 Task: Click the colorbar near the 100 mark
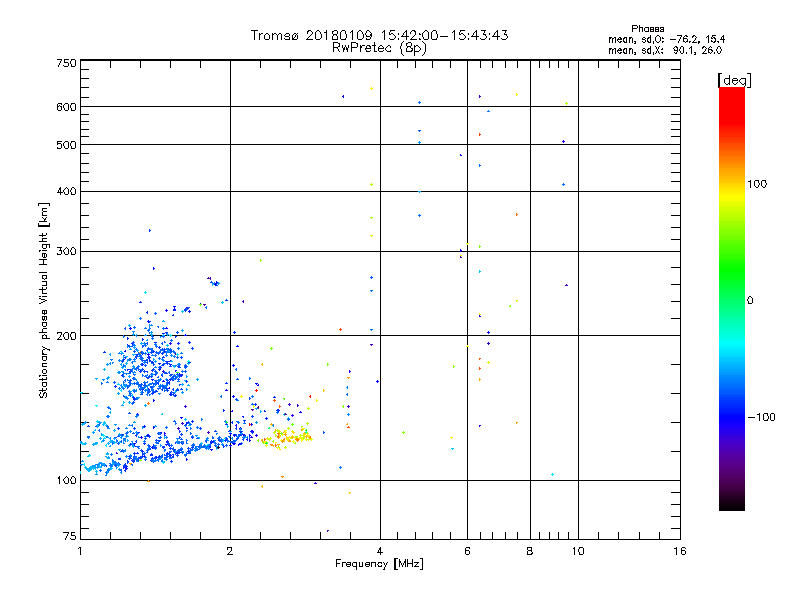[732, 184]
